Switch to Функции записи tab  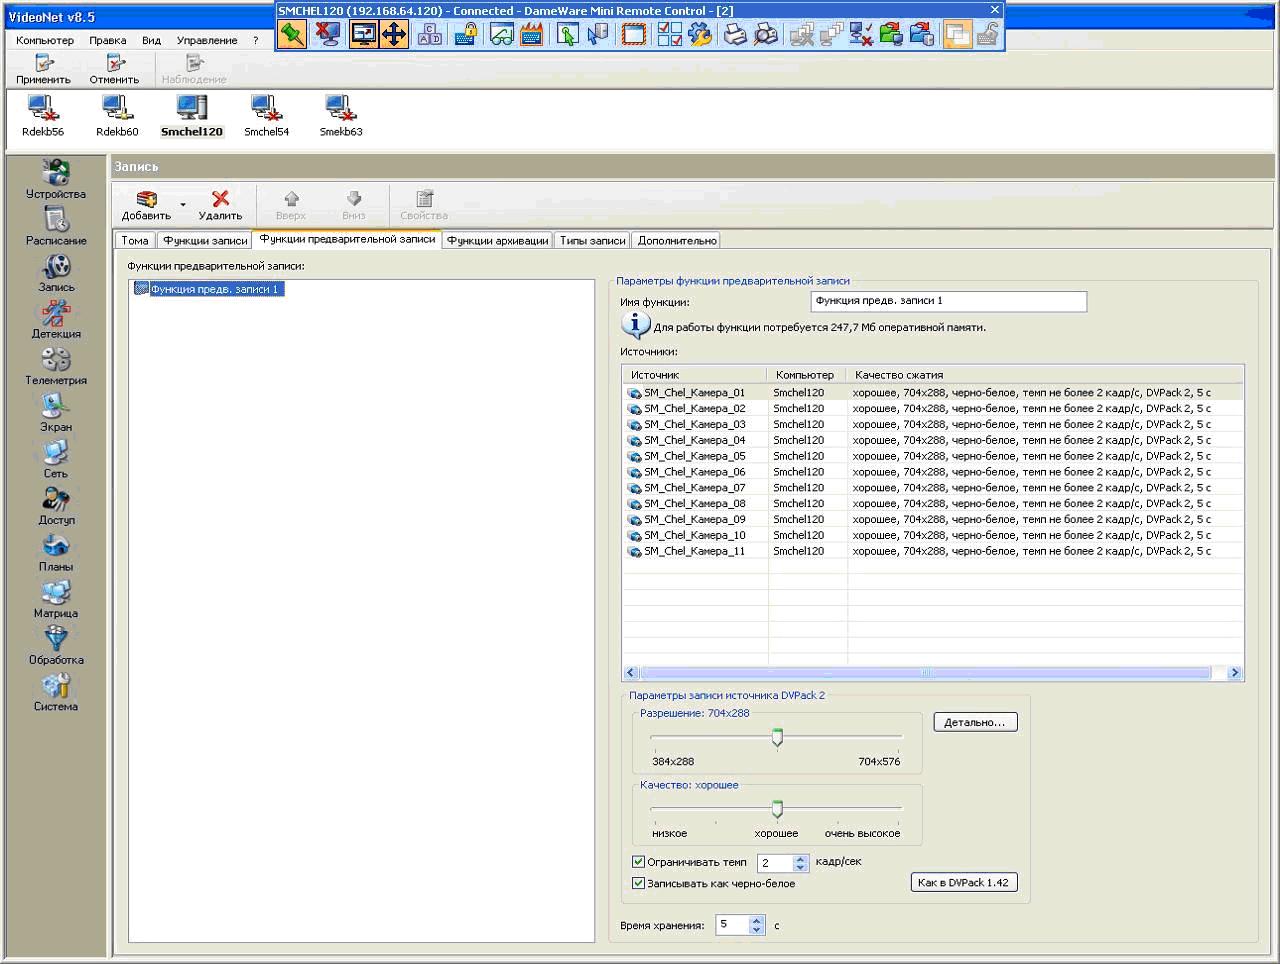point(205,241)
